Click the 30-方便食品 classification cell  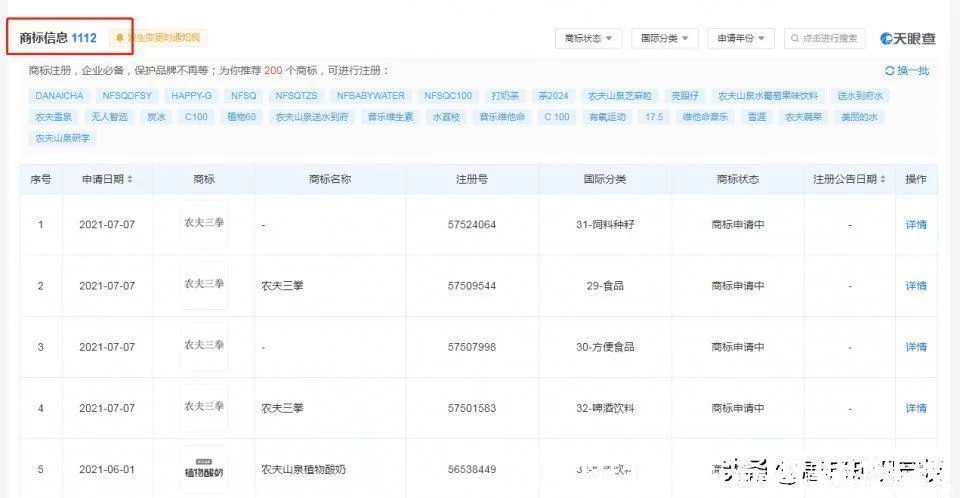pos(605,347)
